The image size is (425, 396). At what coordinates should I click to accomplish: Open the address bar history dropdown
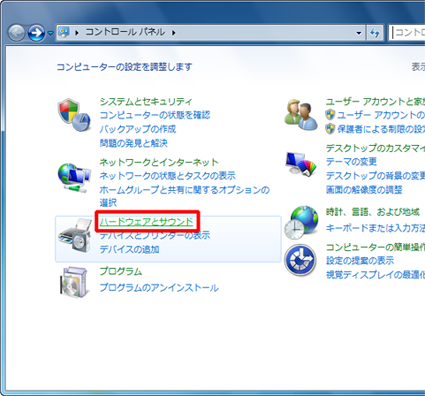pyautogui.click(x=359, y=33)
